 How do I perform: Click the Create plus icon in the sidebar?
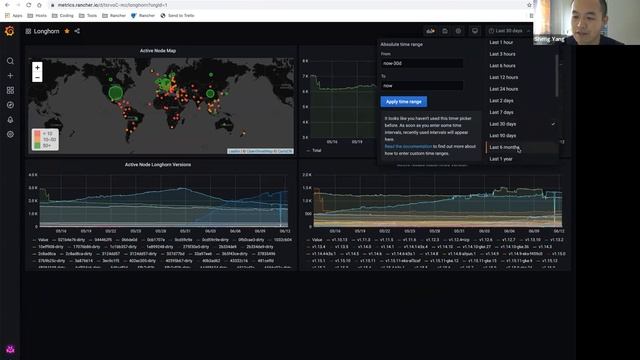tap(10, 76)
